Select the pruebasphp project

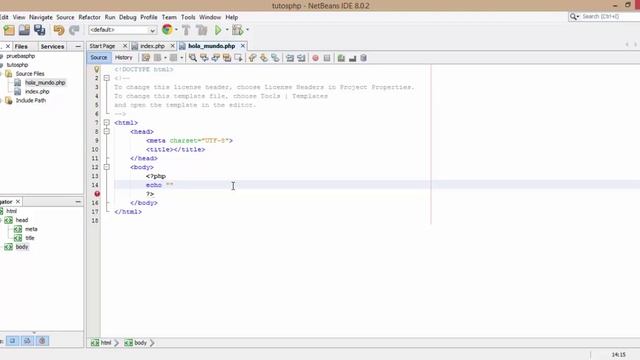tap(20, 56)
